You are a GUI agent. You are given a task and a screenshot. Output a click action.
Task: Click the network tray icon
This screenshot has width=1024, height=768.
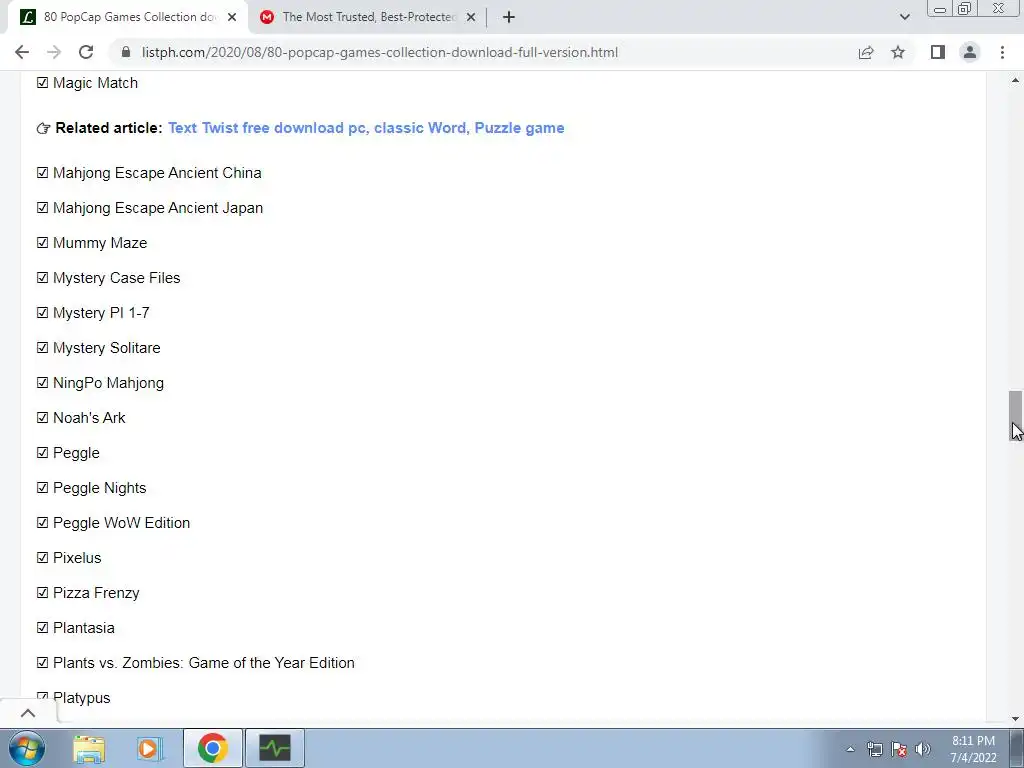[x=874, y=749]
